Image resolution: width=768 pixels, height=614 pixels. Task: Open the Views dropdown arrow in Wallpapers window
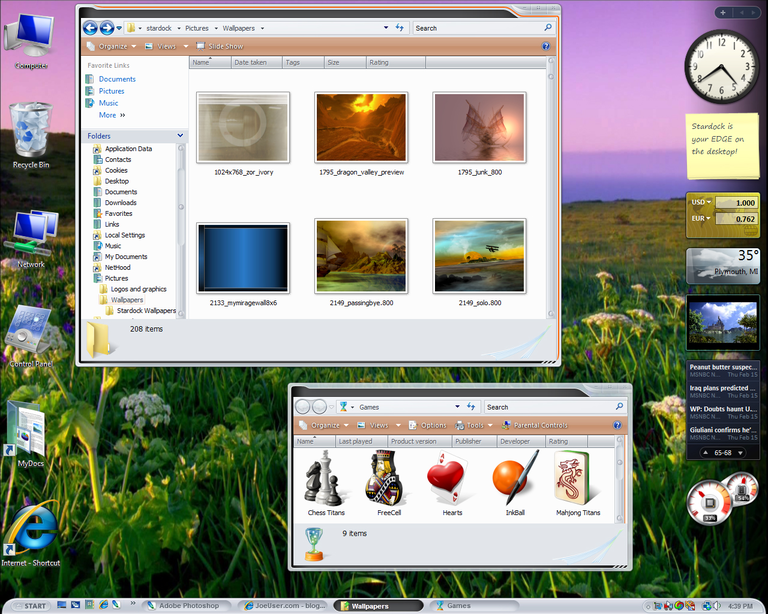186,47
